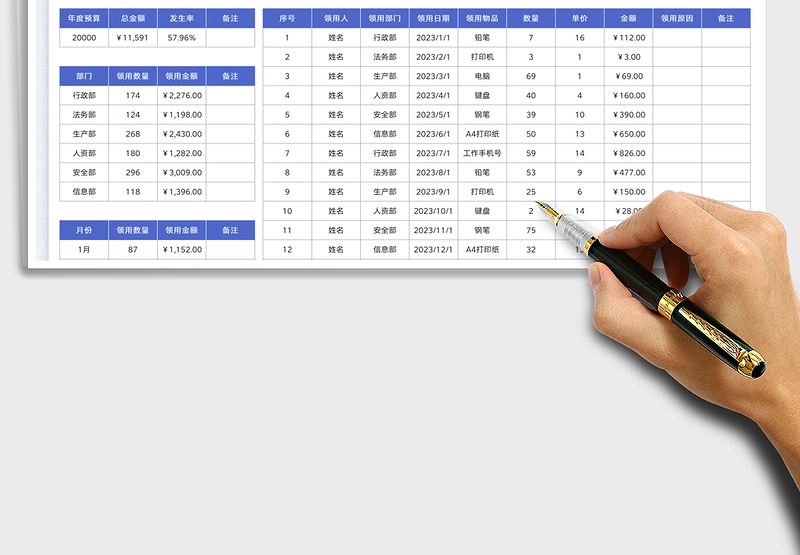Select the ¥1,198.00 amount for 法务部
This screenshot has width=800, height=555.
point(182,115)
